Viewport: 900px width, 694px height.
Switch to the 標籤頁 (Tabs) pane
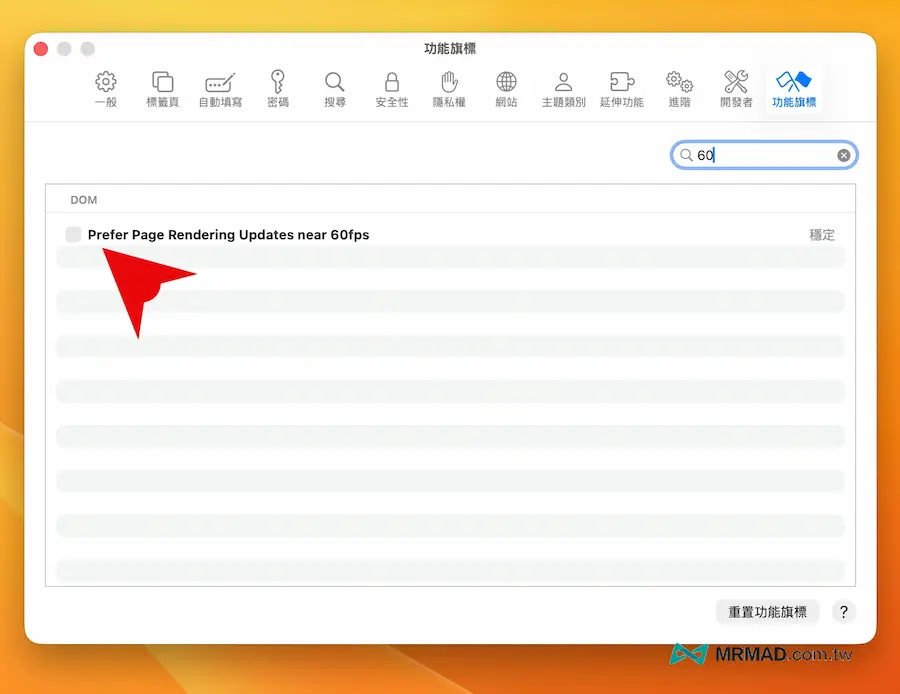(x=161, y=87)
